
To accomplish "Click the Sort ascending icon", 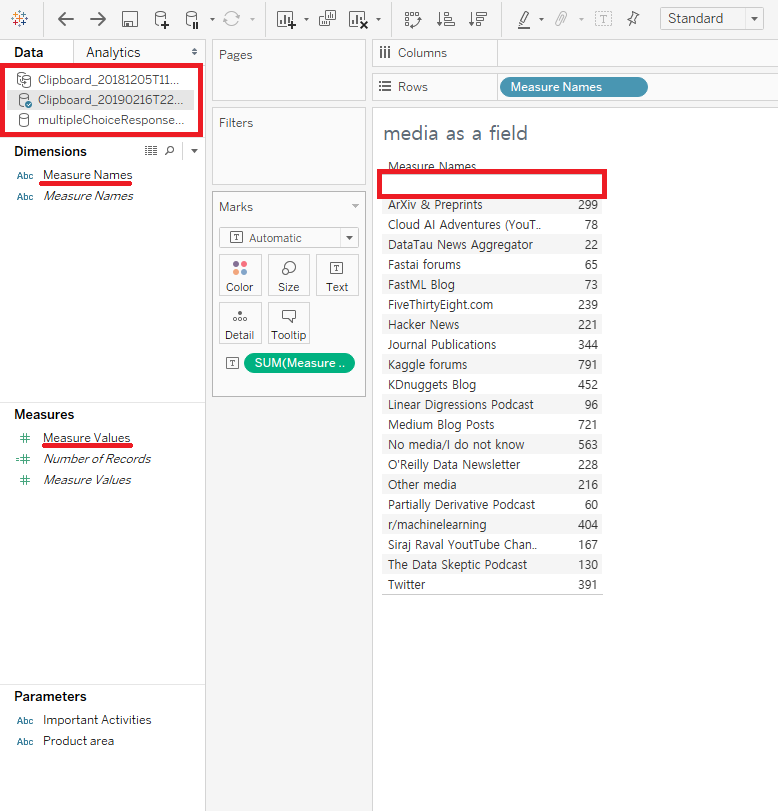I will tap(445, 20).
